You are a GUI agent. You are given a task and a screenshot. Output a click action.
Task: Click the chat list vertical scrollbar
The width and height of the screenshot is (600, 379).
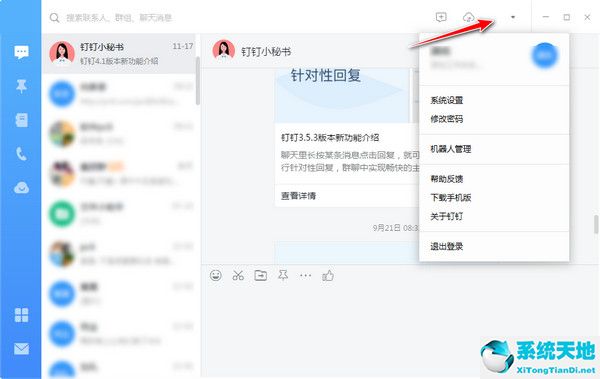point(197,80)
